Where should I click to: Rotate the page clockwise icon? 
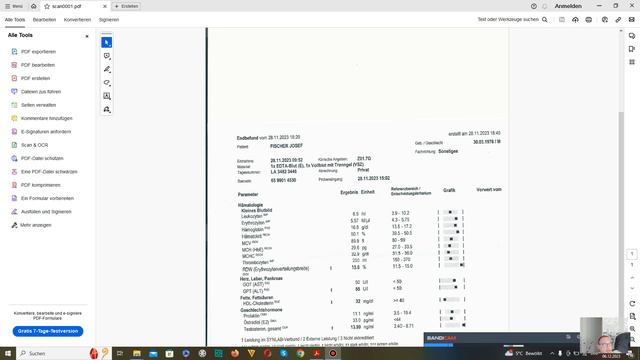coord(632,304)
